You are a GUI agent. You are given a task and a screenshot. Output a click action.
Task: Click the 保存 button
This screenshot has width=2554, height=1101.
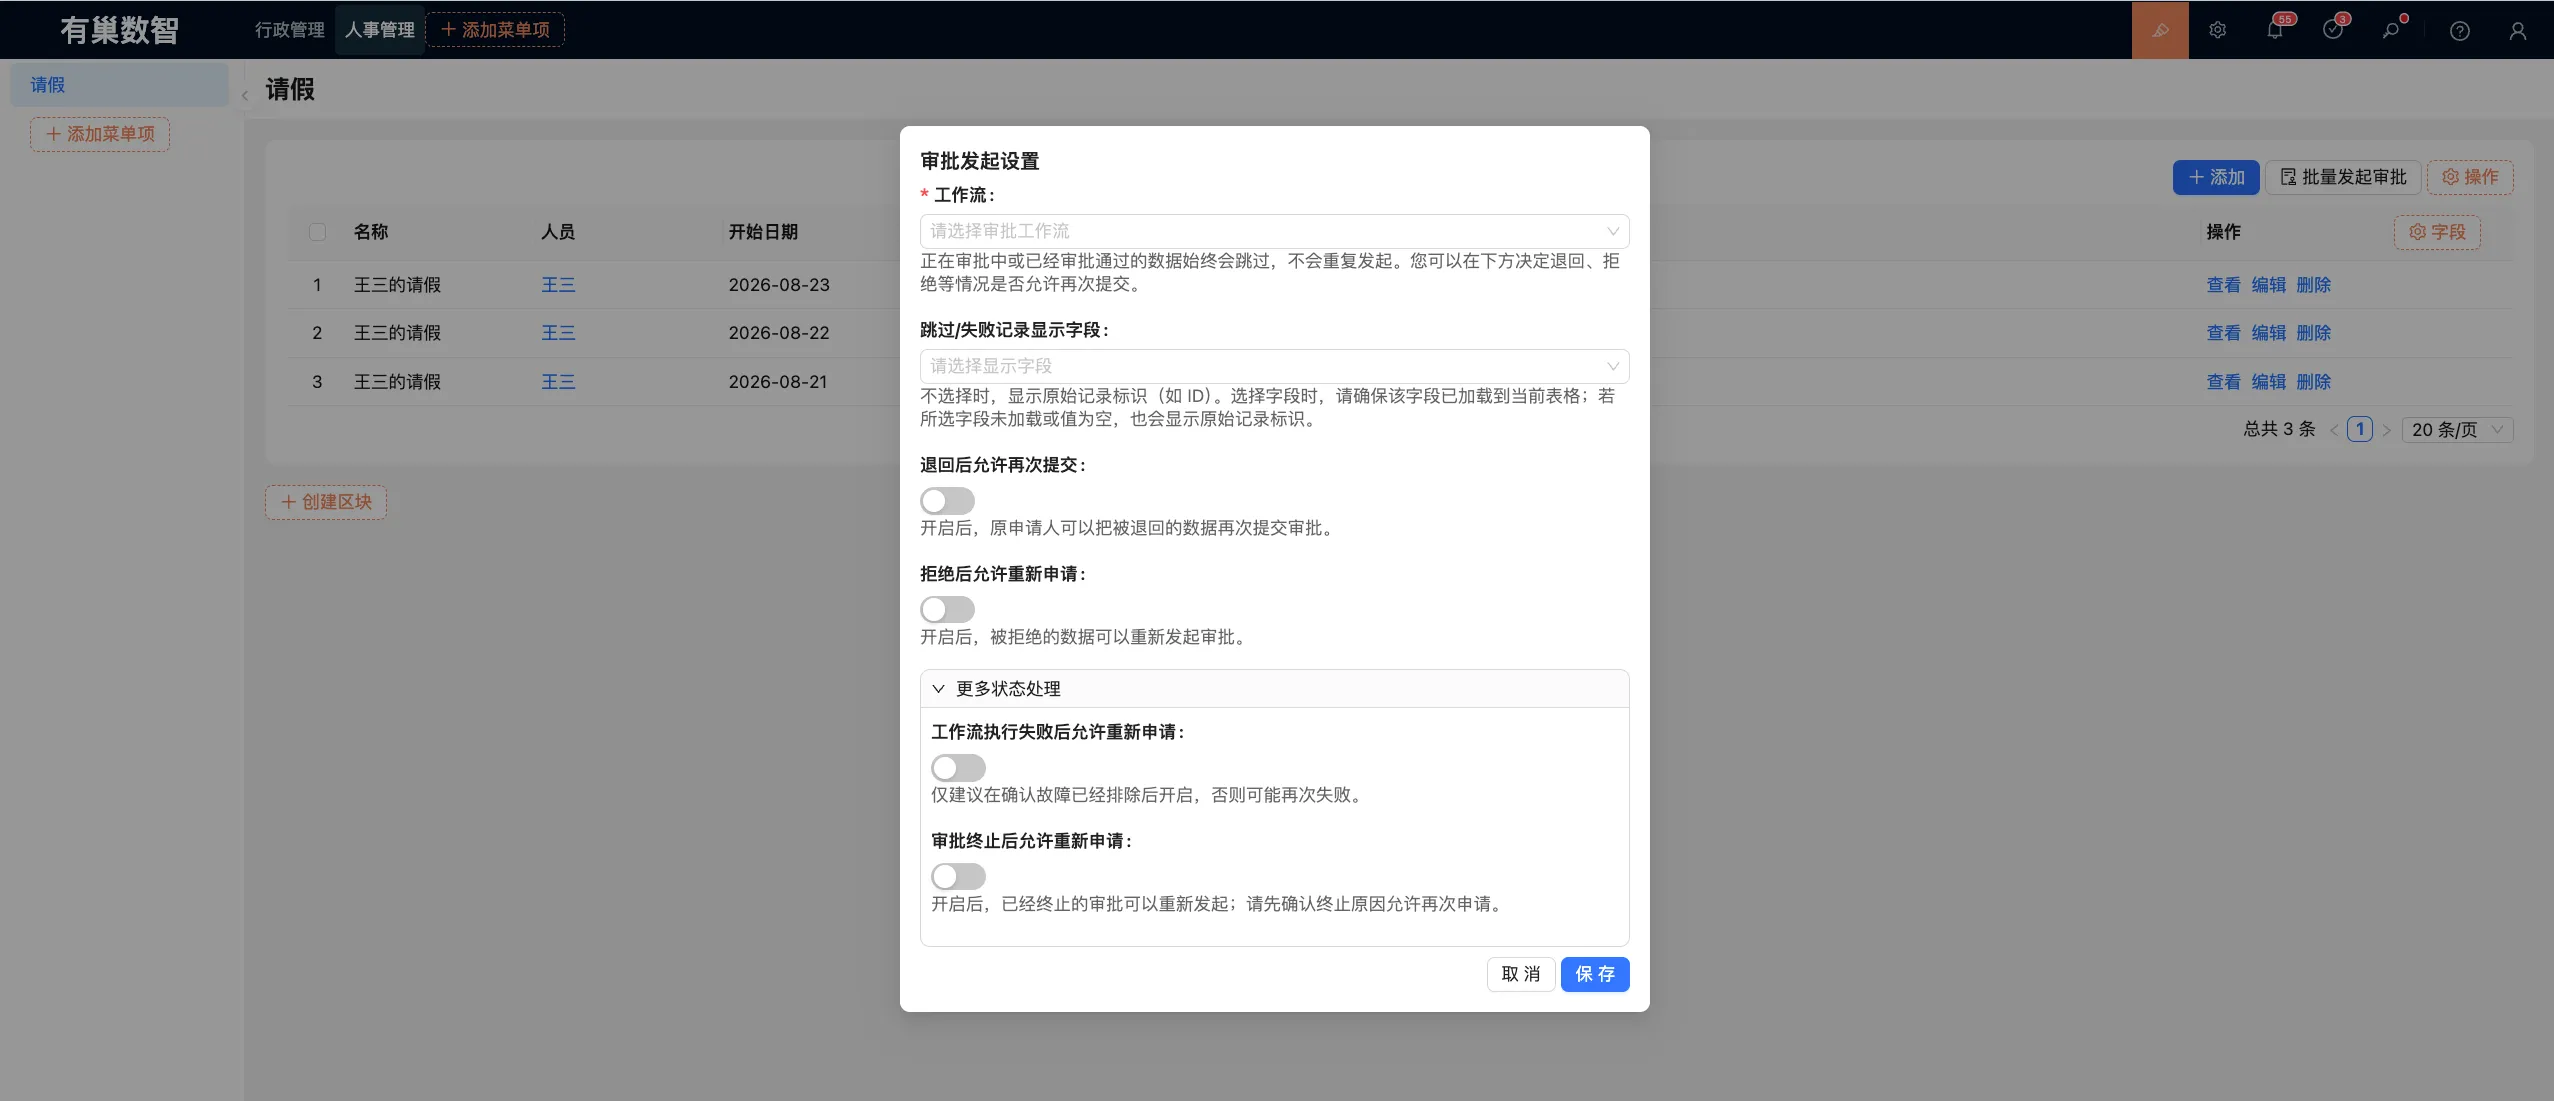(x=1595, y=974)
